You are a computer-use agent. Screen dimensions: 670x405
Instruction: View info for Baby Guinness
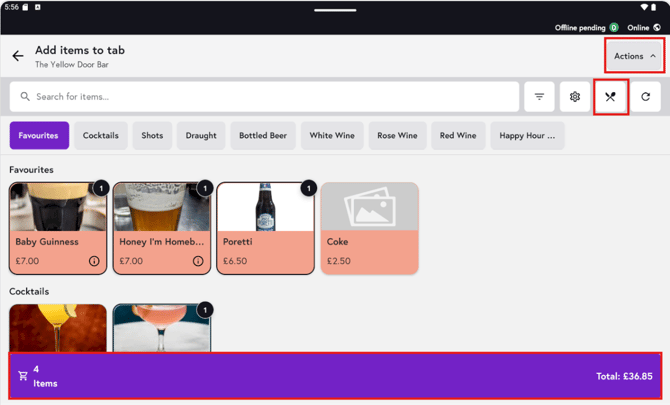tap(94, 261)
